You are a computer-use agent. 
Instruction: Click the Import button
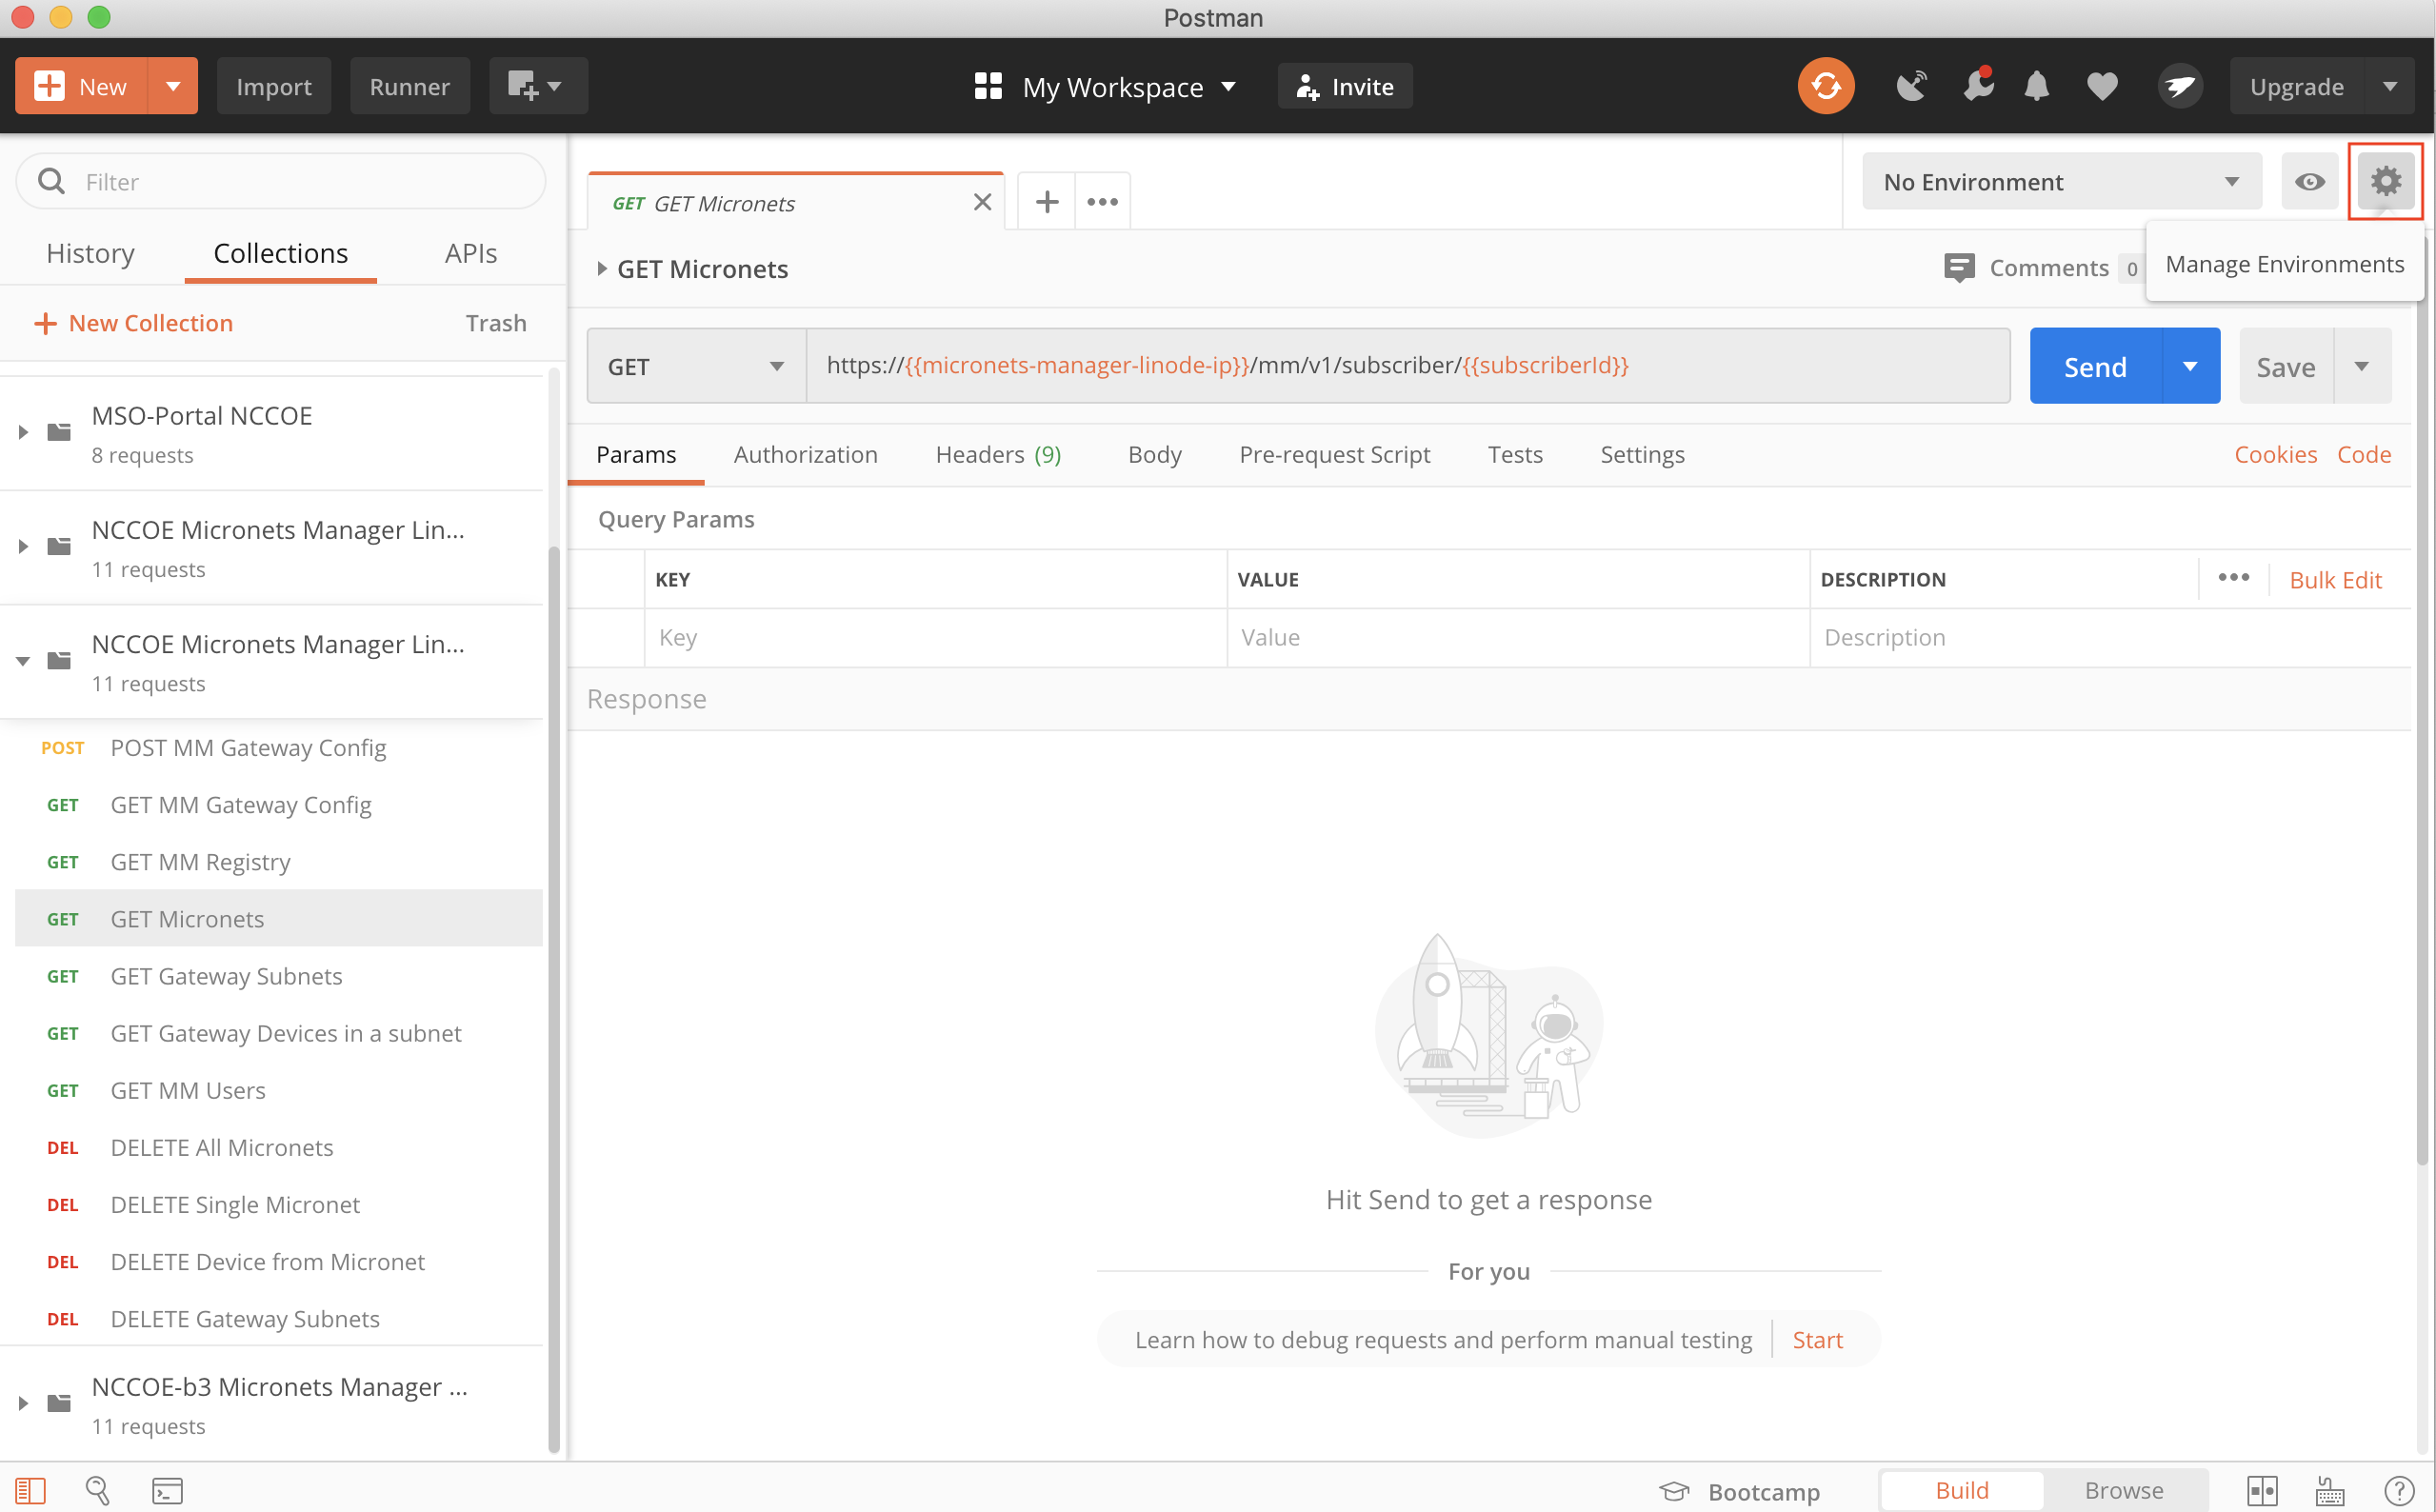(273, 86)
